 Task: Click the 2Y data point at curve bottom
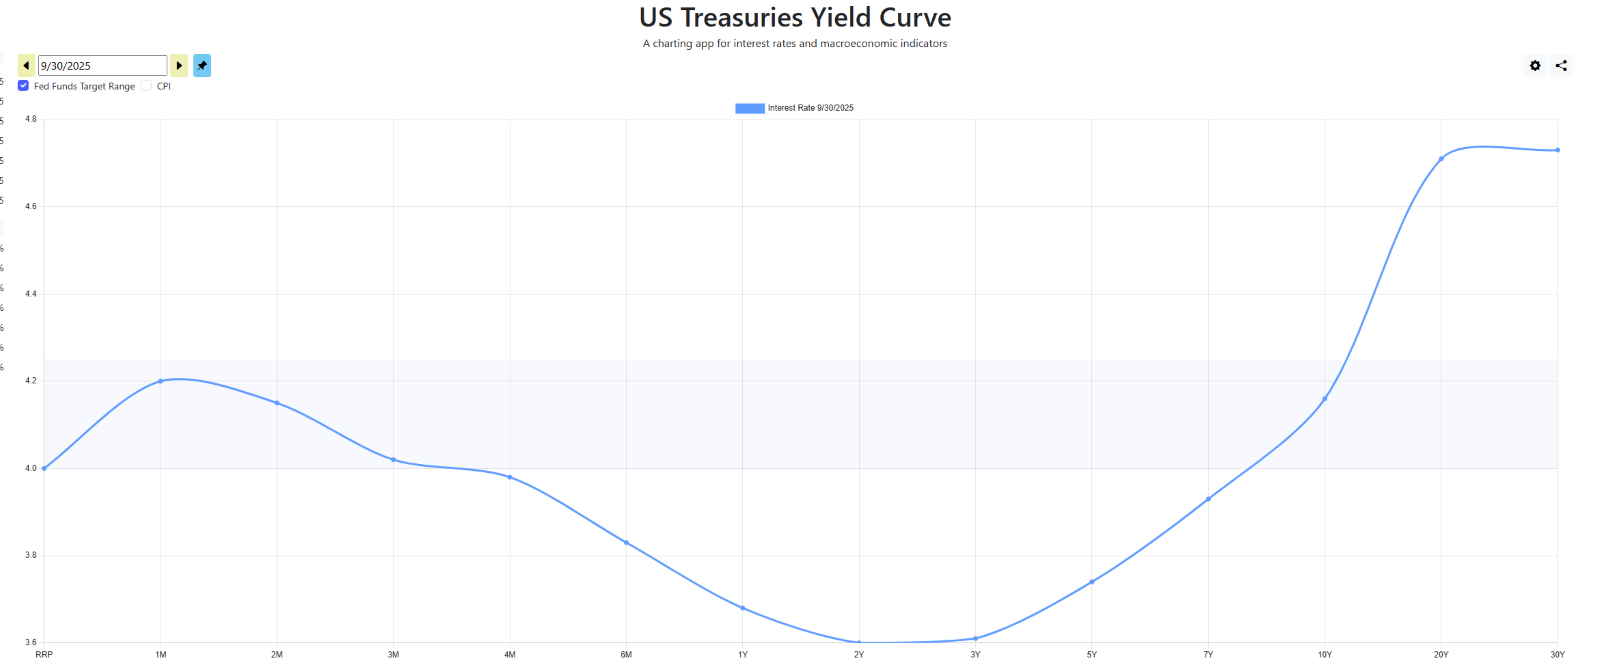(x=859, y=642)
